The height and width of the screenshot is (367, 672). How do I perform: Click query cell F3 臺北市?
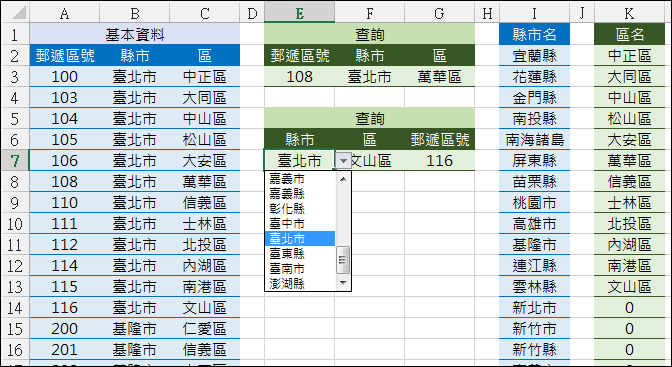point(369,76)
